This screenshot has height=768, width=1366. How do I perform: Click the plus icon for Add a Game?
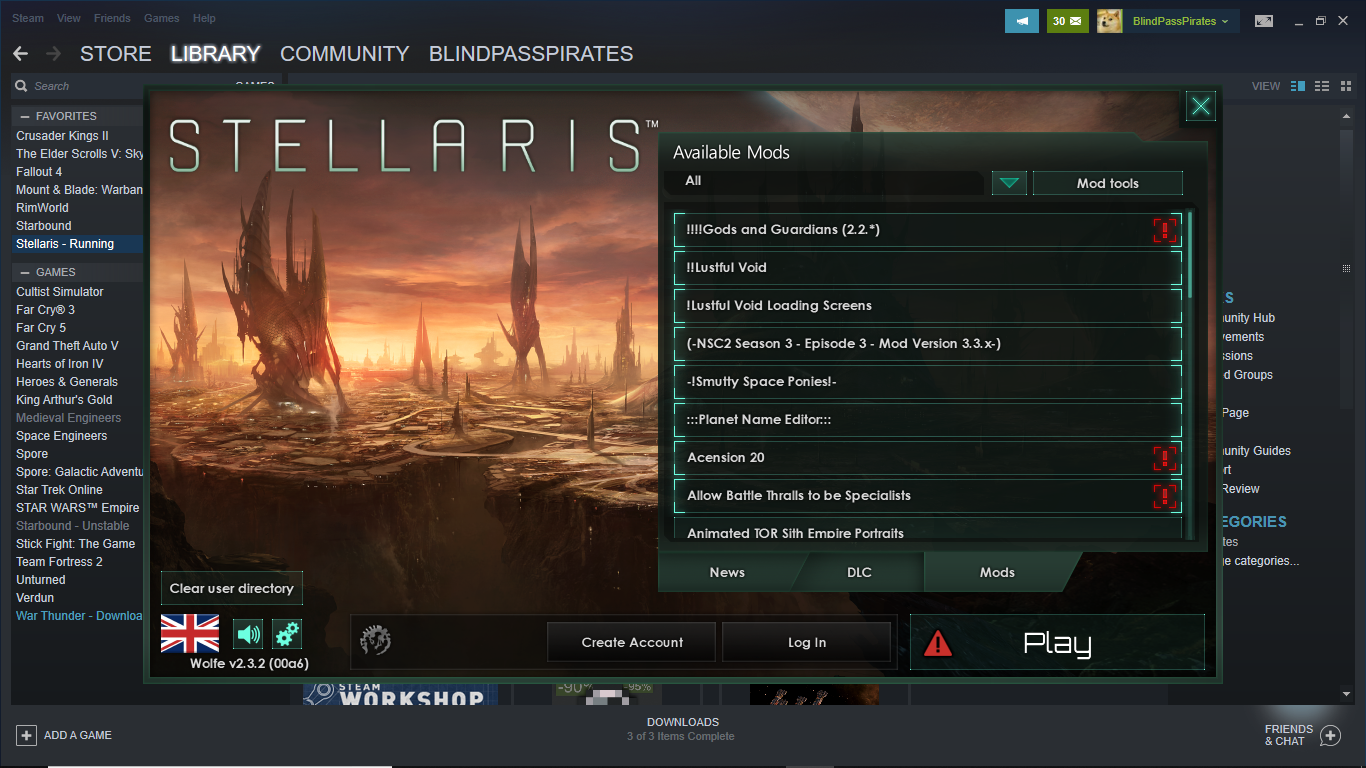pyautogui.click(x=26, y=735)
